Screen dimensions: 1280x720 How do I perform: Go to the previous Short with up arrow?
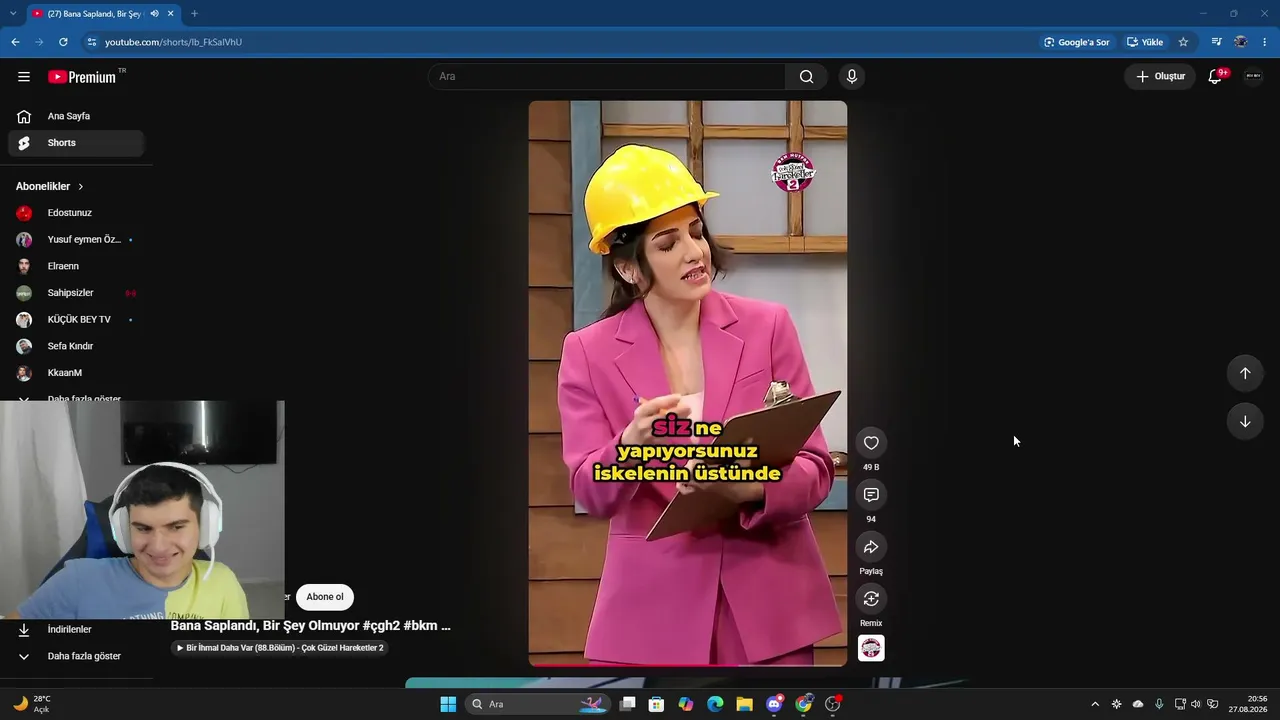[x=1245, y=373]
